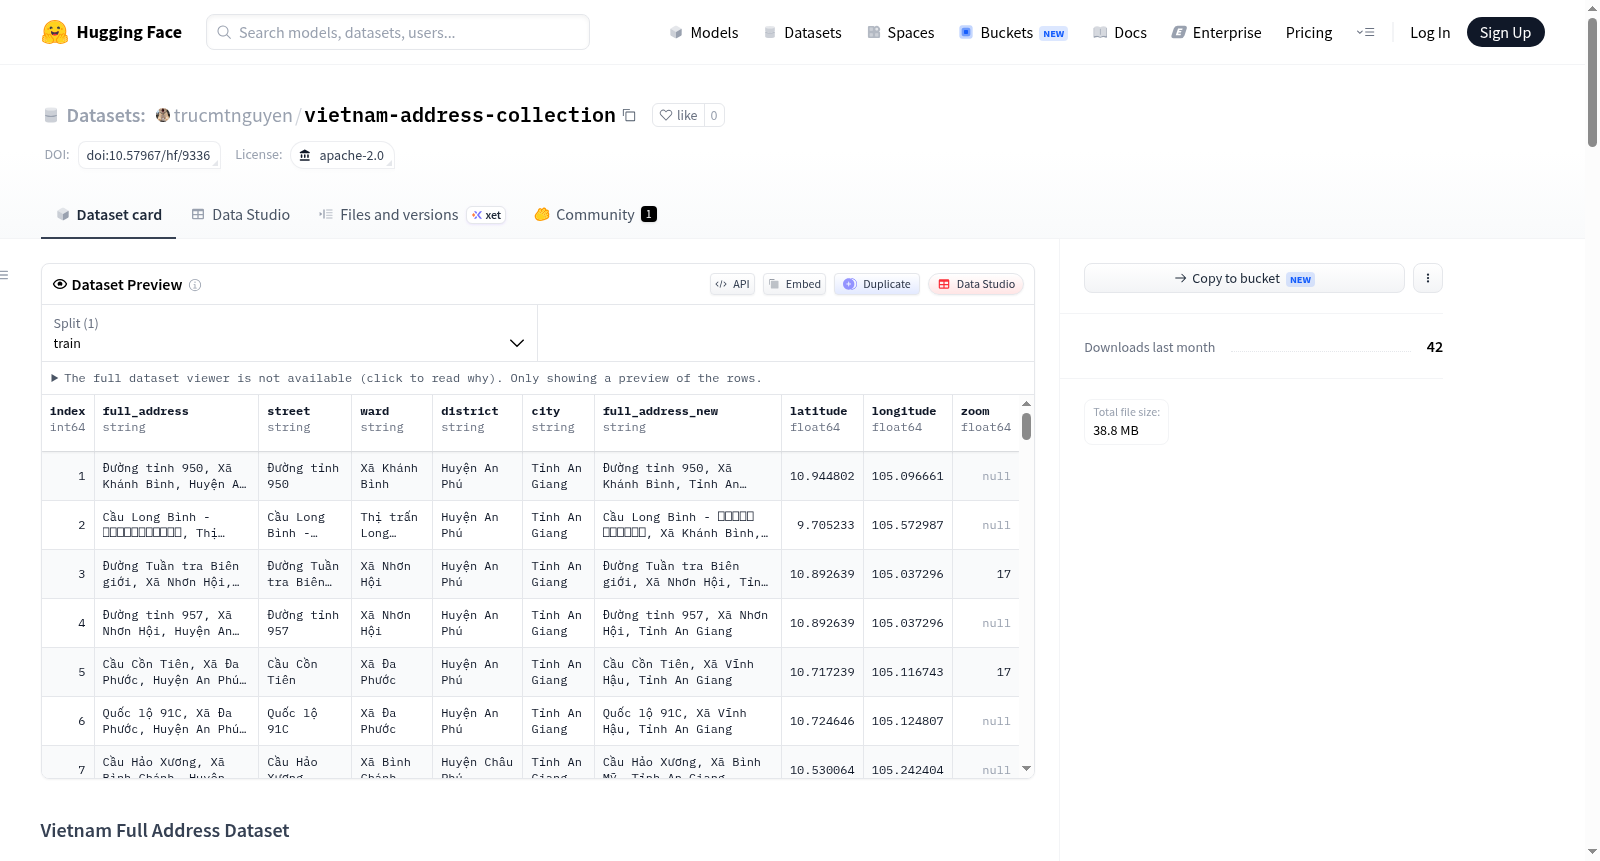Click Downloads last month value 42
The image size is (1600, 861).
1434,347
